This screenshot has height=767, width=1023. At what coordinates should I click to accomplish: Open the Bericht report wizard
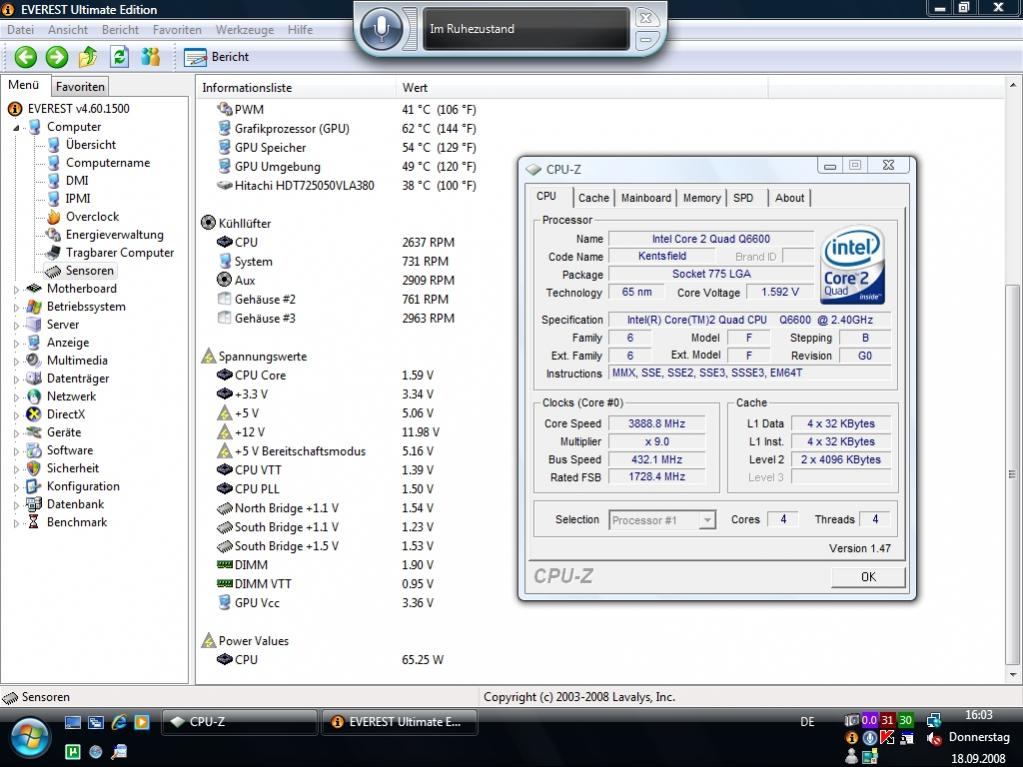point(217,57)
